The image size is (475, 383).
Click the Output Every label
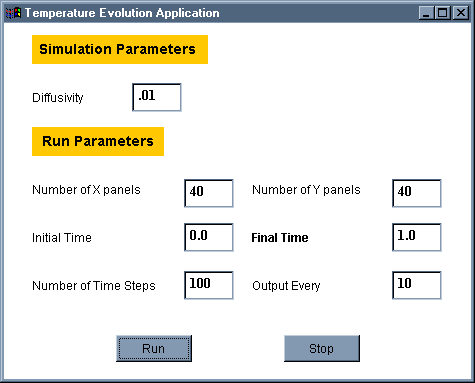click(286, 286)
